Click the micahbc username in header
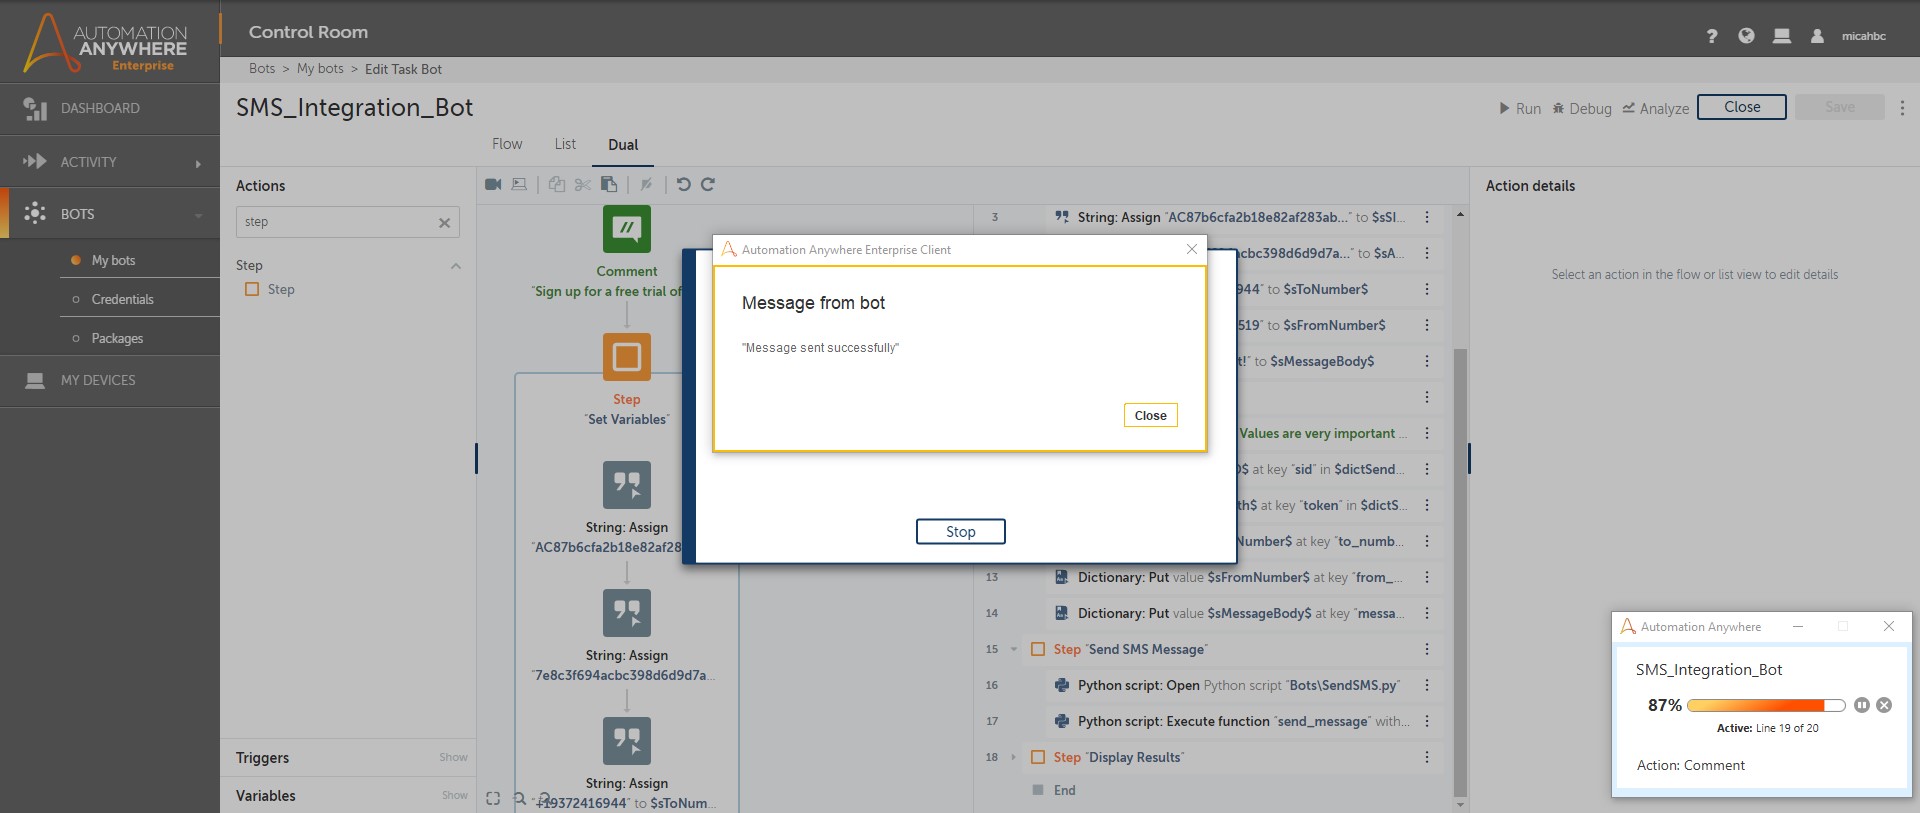This screenshot has width=1920, height=813. (x=1864, y=36)
